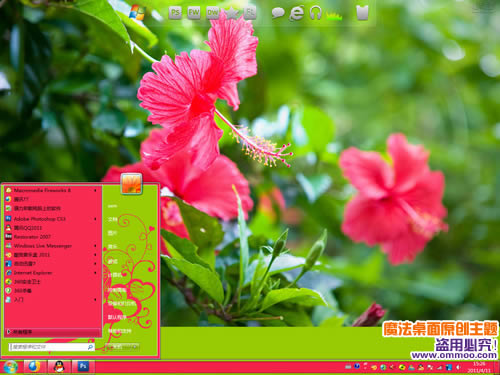
Task: Open the speech bubble chat dock icon
Action: point(278,13)
